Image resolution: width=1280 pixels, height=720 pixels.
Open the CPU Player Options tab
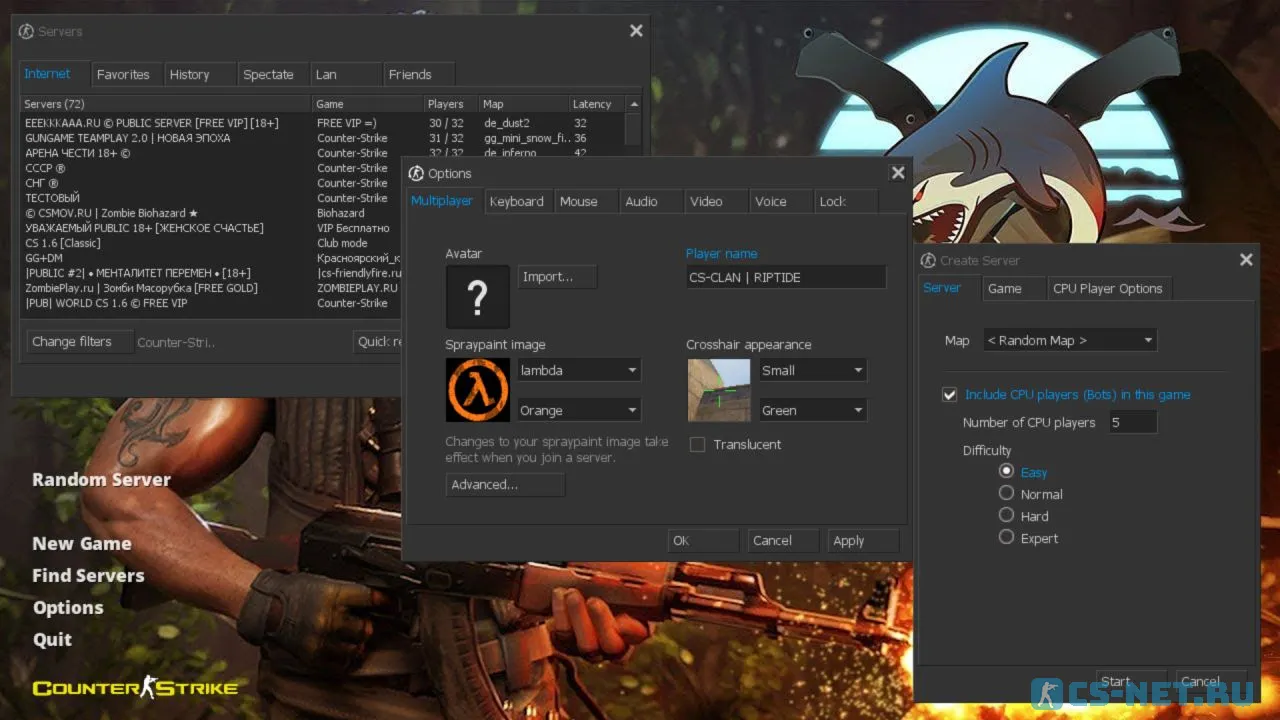pos(1107,289)
